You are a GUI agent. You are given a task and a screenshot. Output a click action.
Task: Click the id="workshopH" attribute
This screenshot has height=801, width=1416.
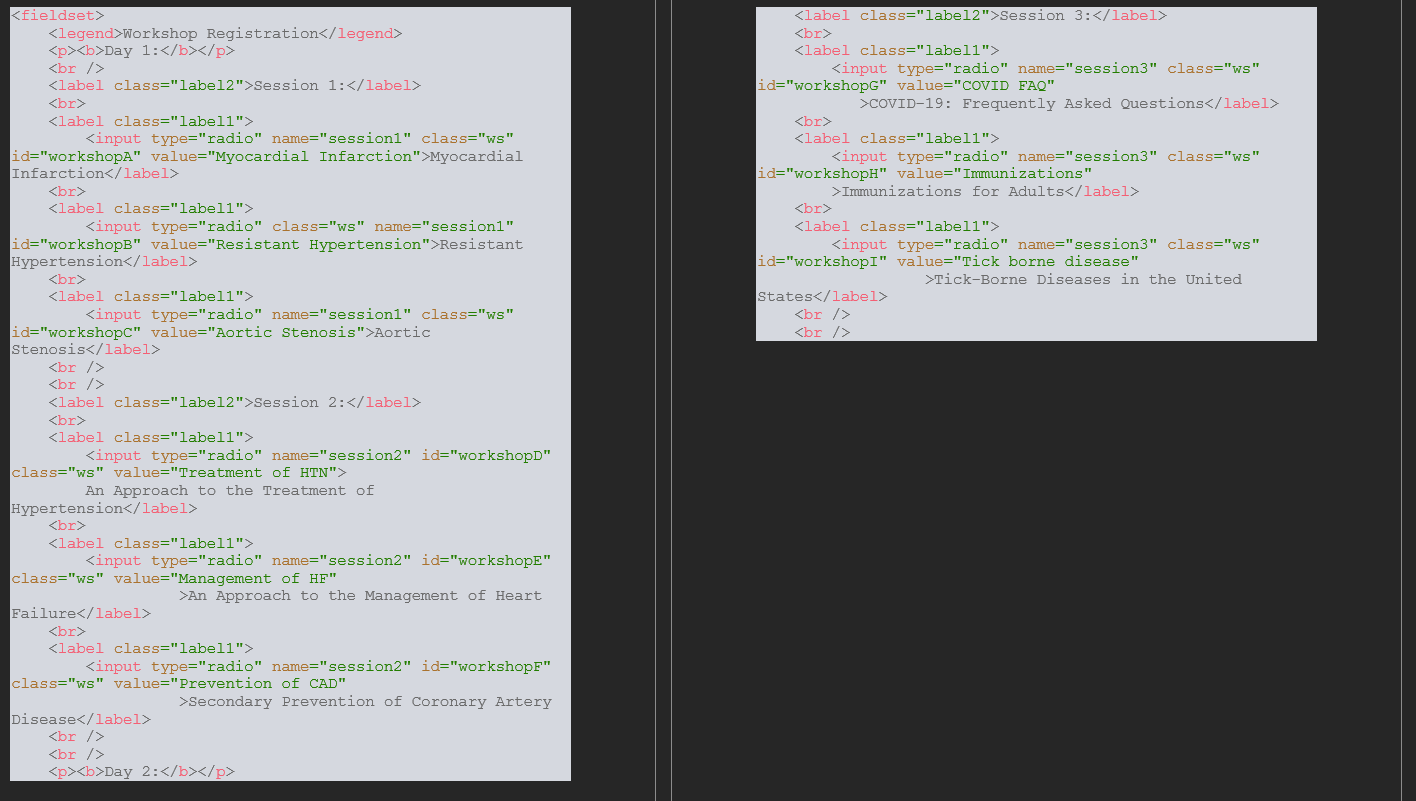(823, 174)
